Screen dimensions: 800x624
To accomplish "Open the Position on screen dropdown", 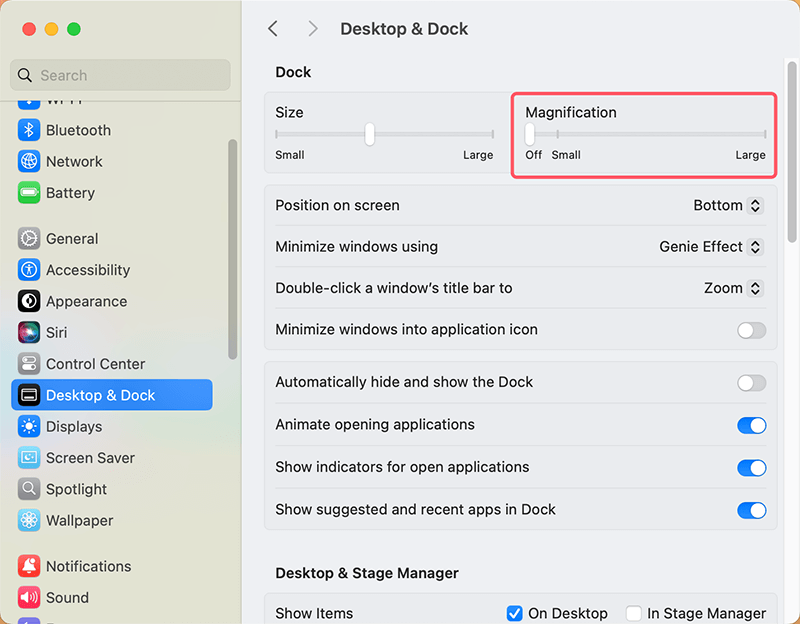I will tap(728, 205).
